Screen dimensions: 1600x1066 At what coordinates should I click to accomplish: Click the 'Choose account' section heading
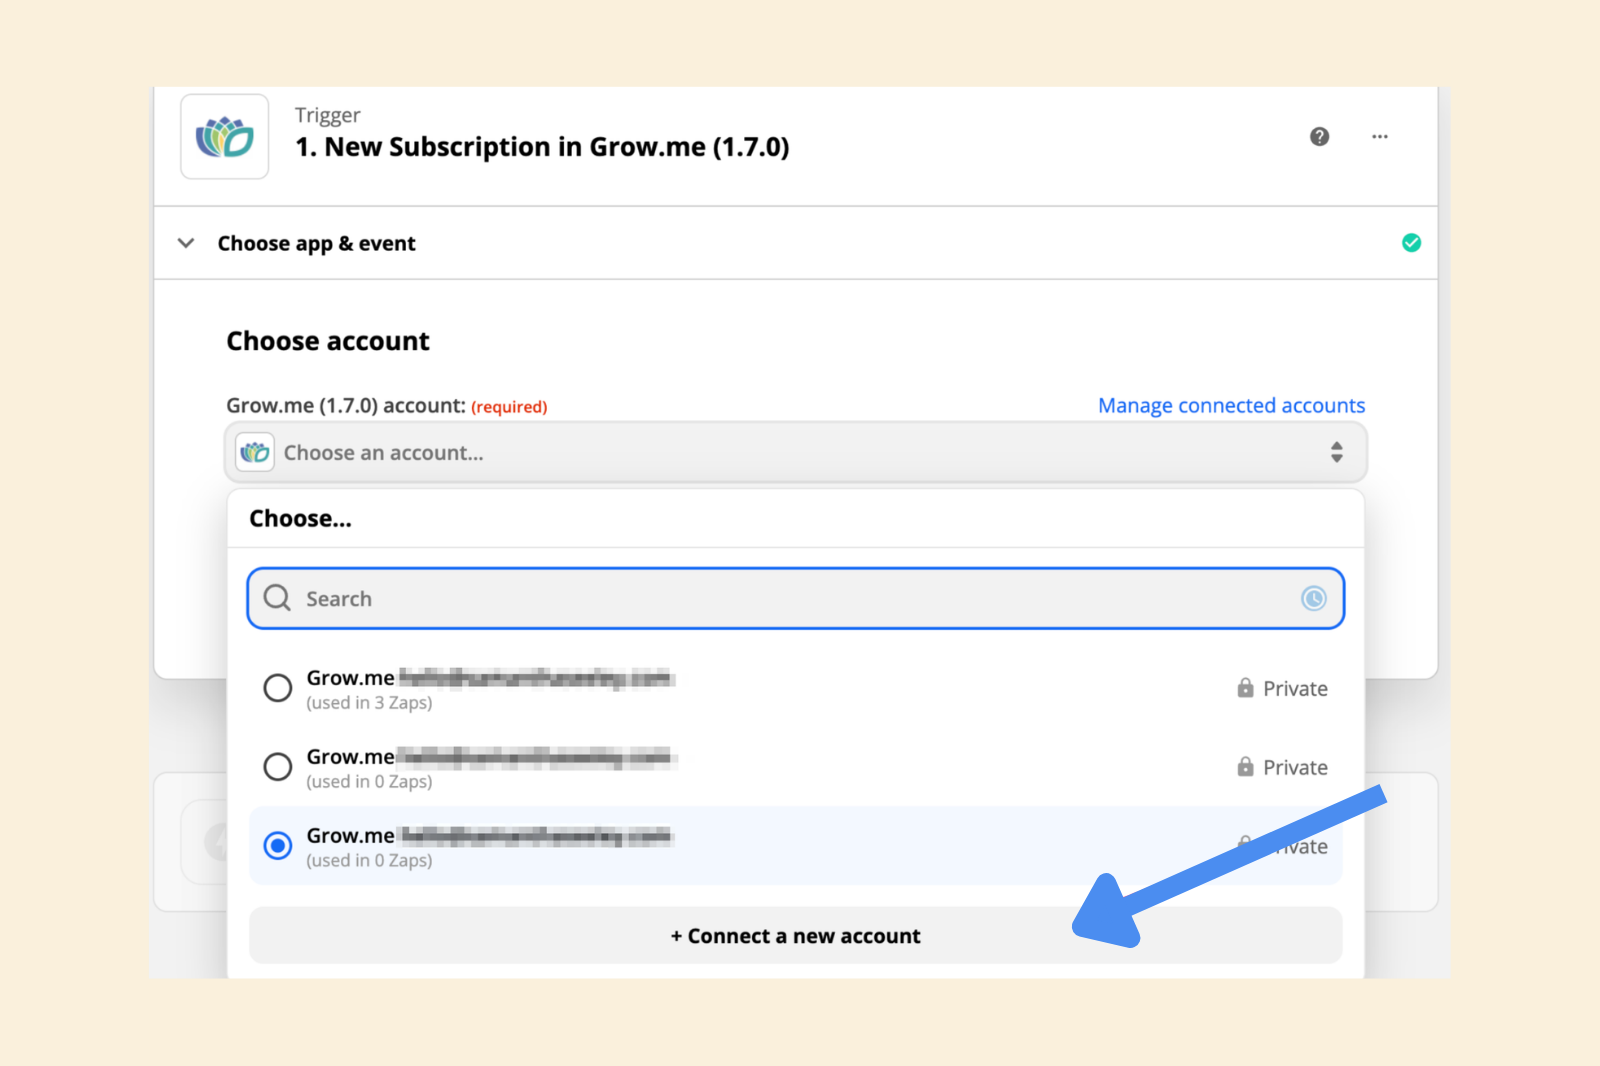point(328,341)
